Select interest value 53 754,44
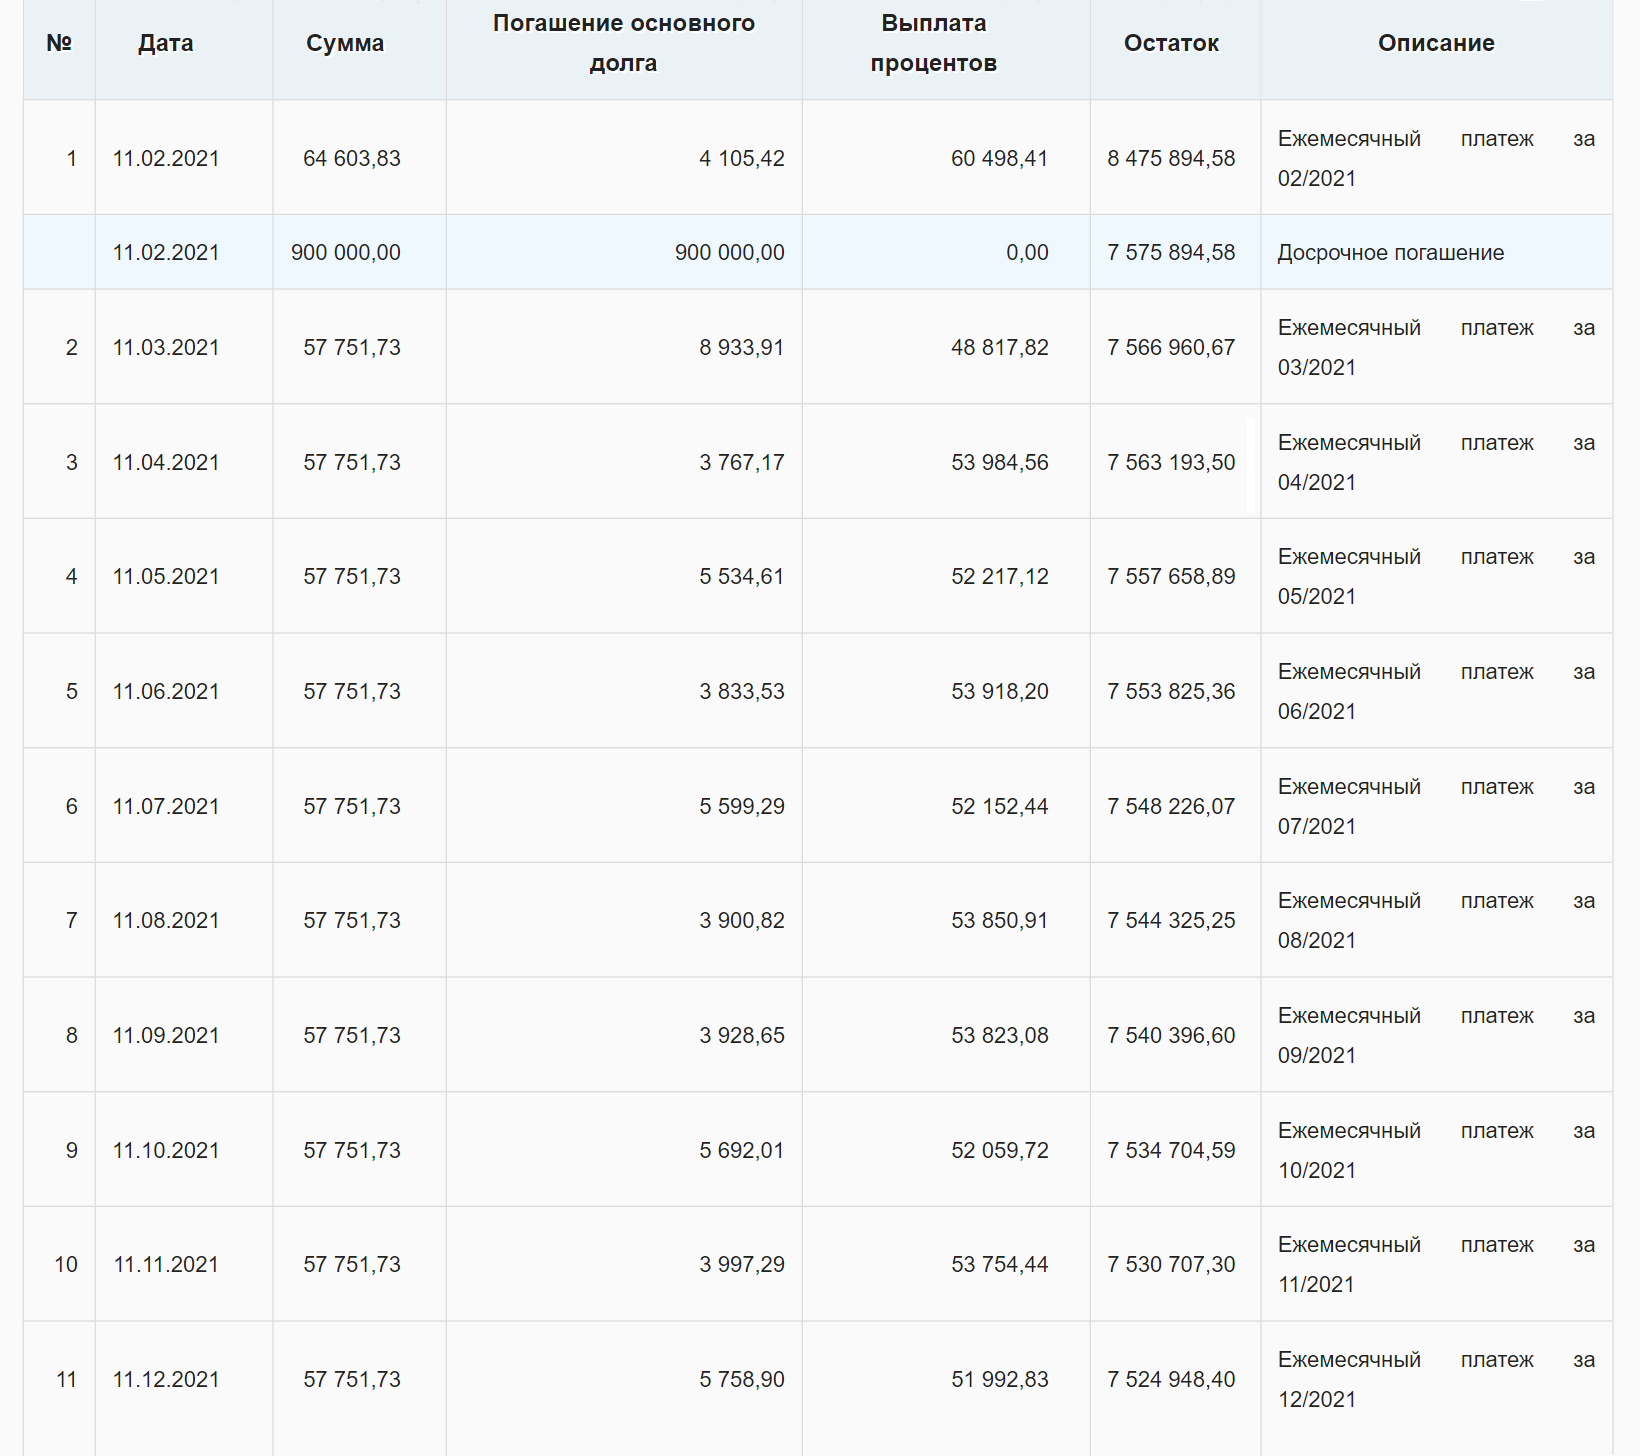The height and width of the screenshot is (1456, 1640). [1000, 1264]
